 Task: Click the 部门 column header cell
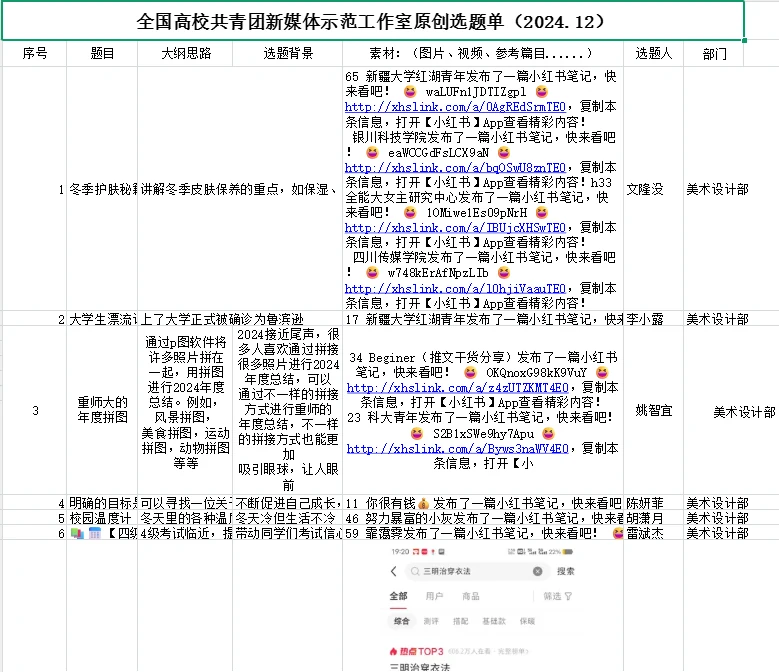click(x=714, y=53)
